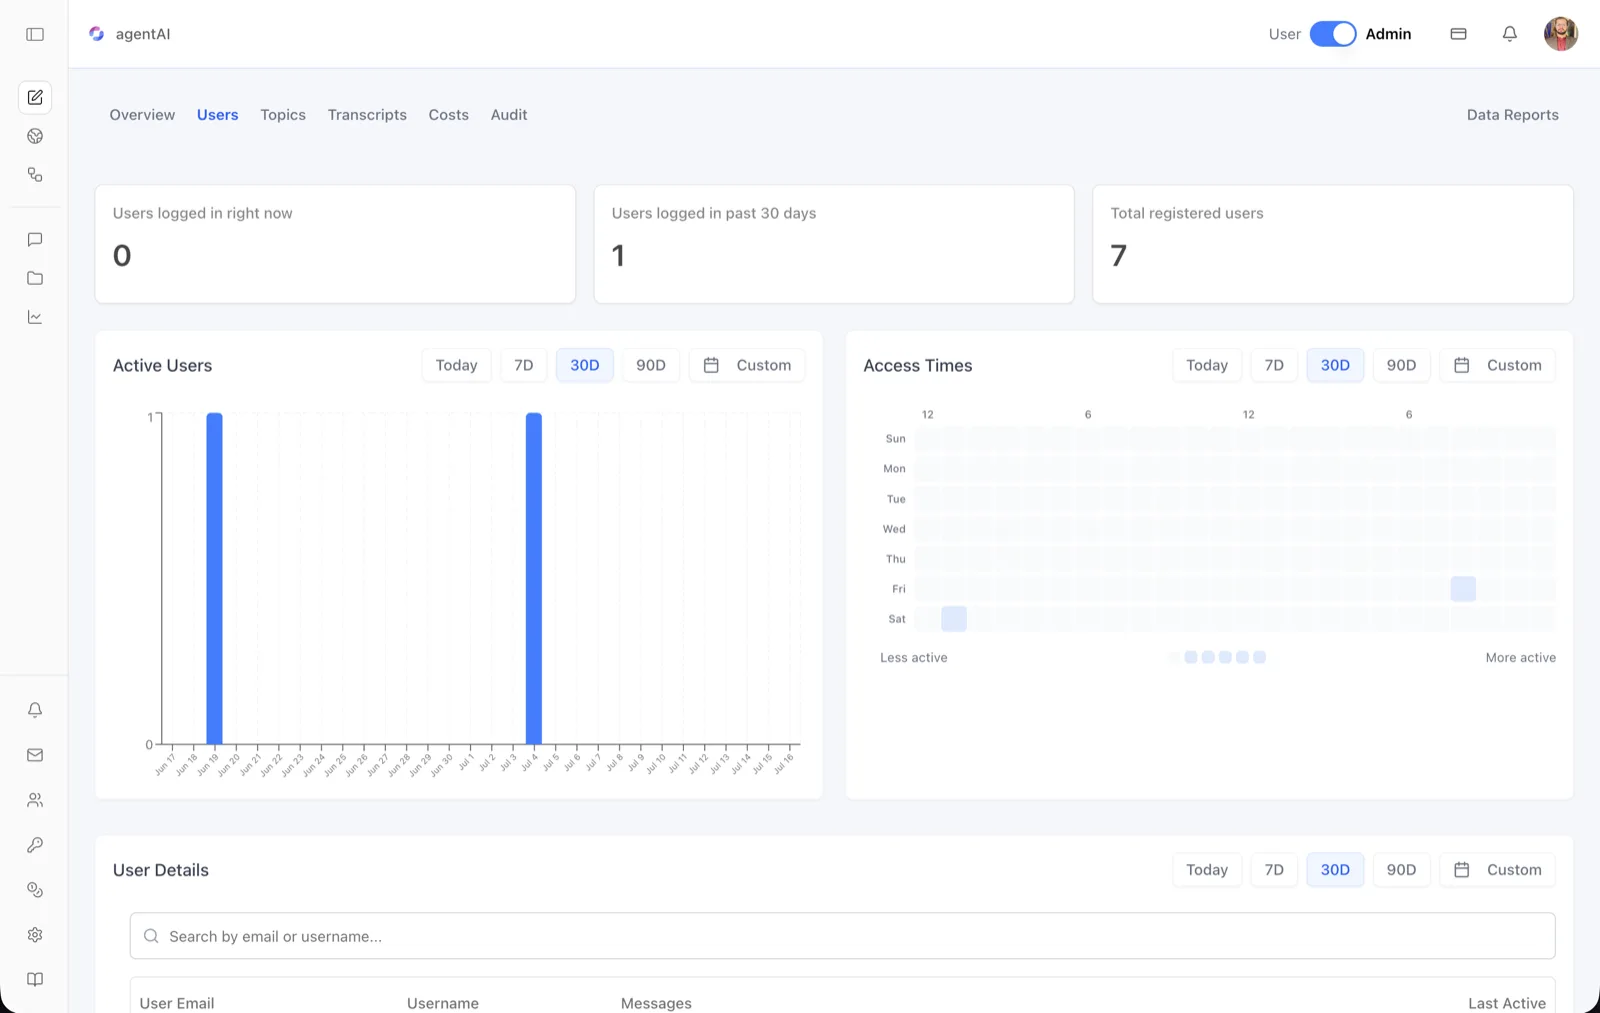
Task: Select Today in Access Times
Action: coord(1207,366)
